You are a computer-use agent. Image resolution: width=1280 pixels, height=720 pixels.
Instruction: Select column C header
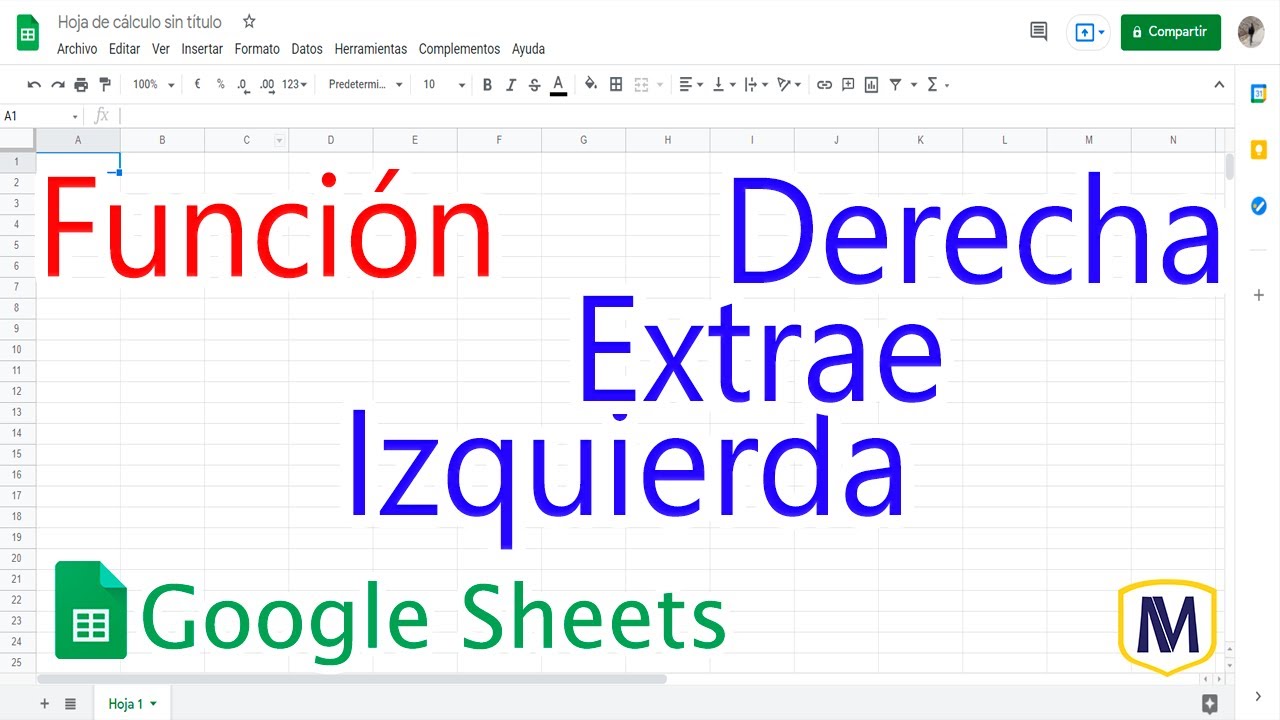(247, 140)
